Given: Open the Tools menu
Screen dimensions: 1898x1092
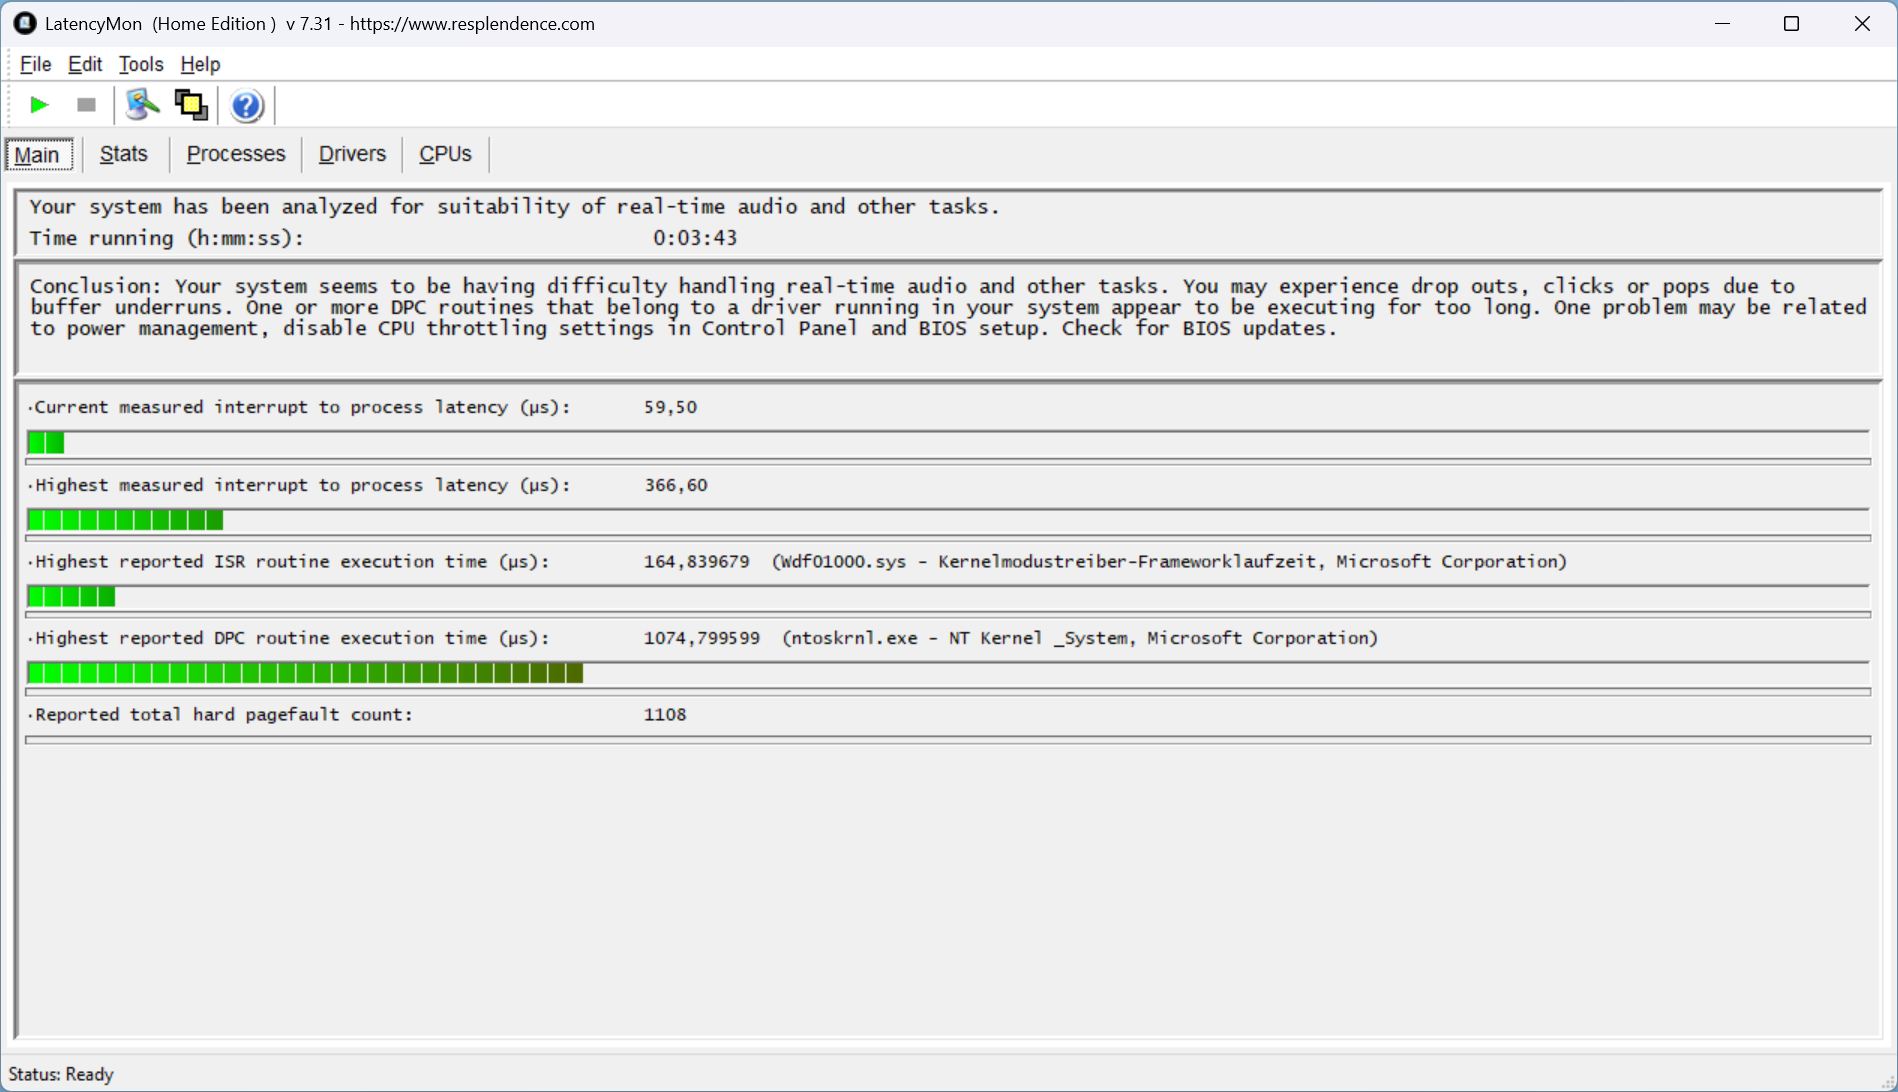Looking at the screenshot, I should [x=141, y=64].
